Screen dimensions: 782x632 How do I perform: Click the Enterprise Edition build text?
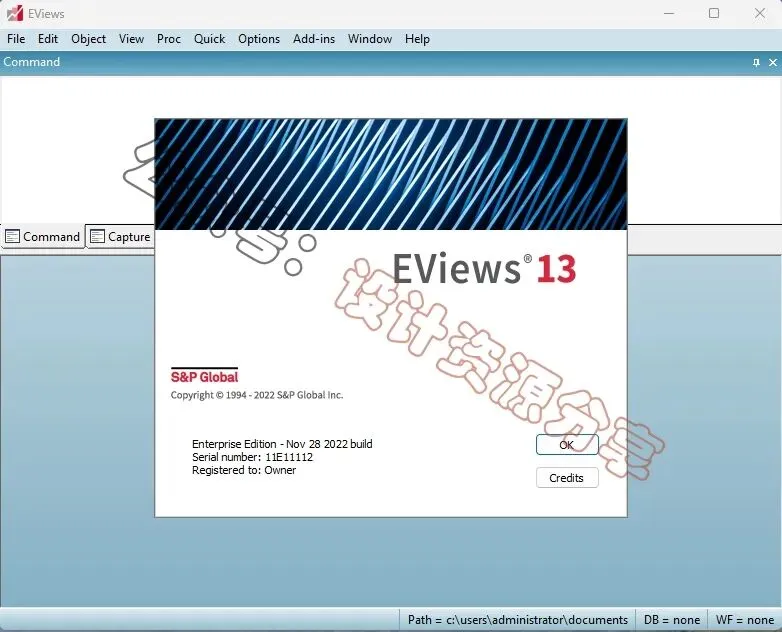[x=282, y=444]
